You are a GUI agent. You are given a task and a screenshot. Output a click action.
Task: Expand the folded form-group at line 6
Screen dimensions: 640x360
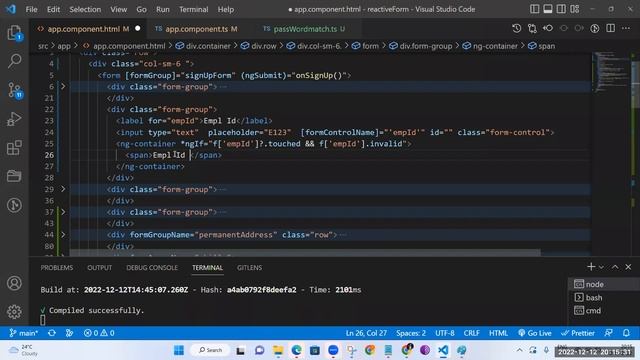coord(63,87)
